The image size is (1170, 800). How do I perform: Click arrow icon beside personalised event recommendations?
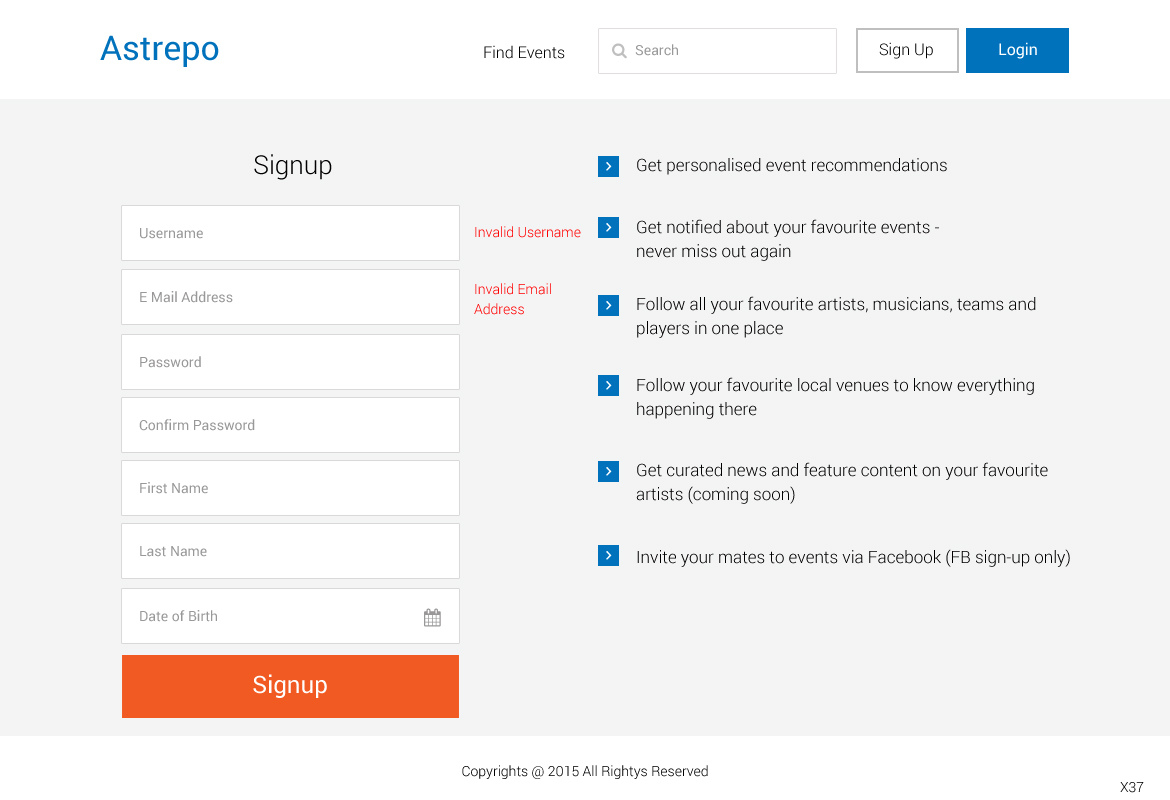(x=608, y=166)
